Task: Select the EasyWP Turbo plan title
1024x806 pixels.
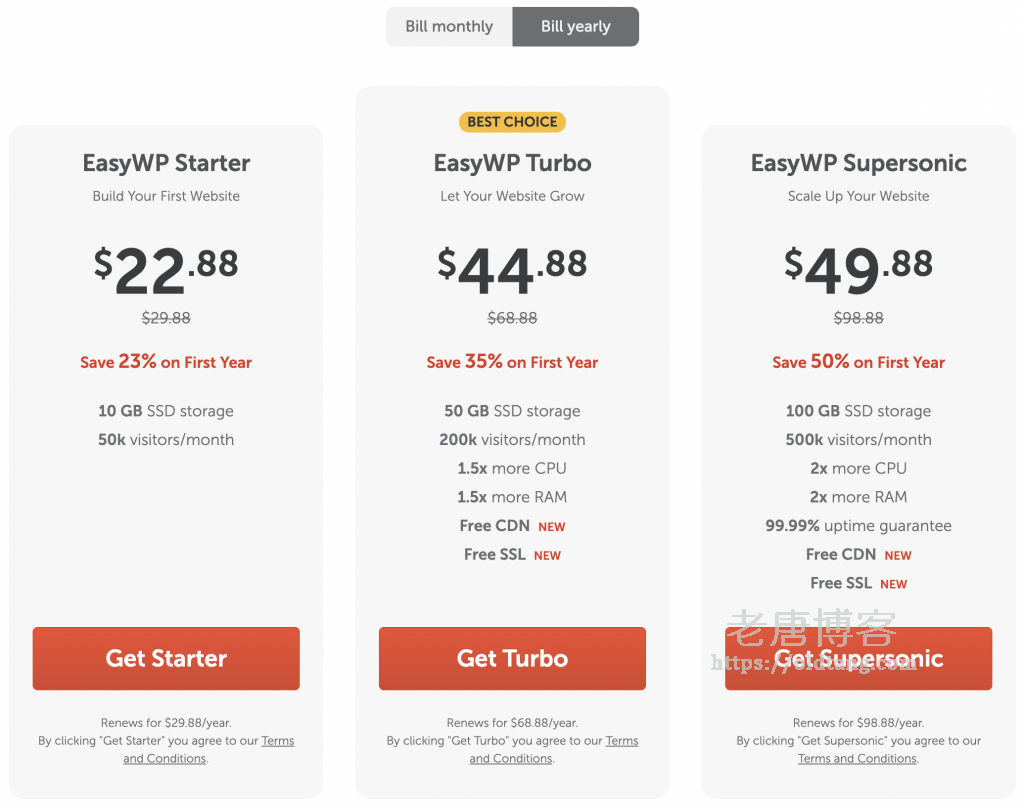Action: click(512, 163)
